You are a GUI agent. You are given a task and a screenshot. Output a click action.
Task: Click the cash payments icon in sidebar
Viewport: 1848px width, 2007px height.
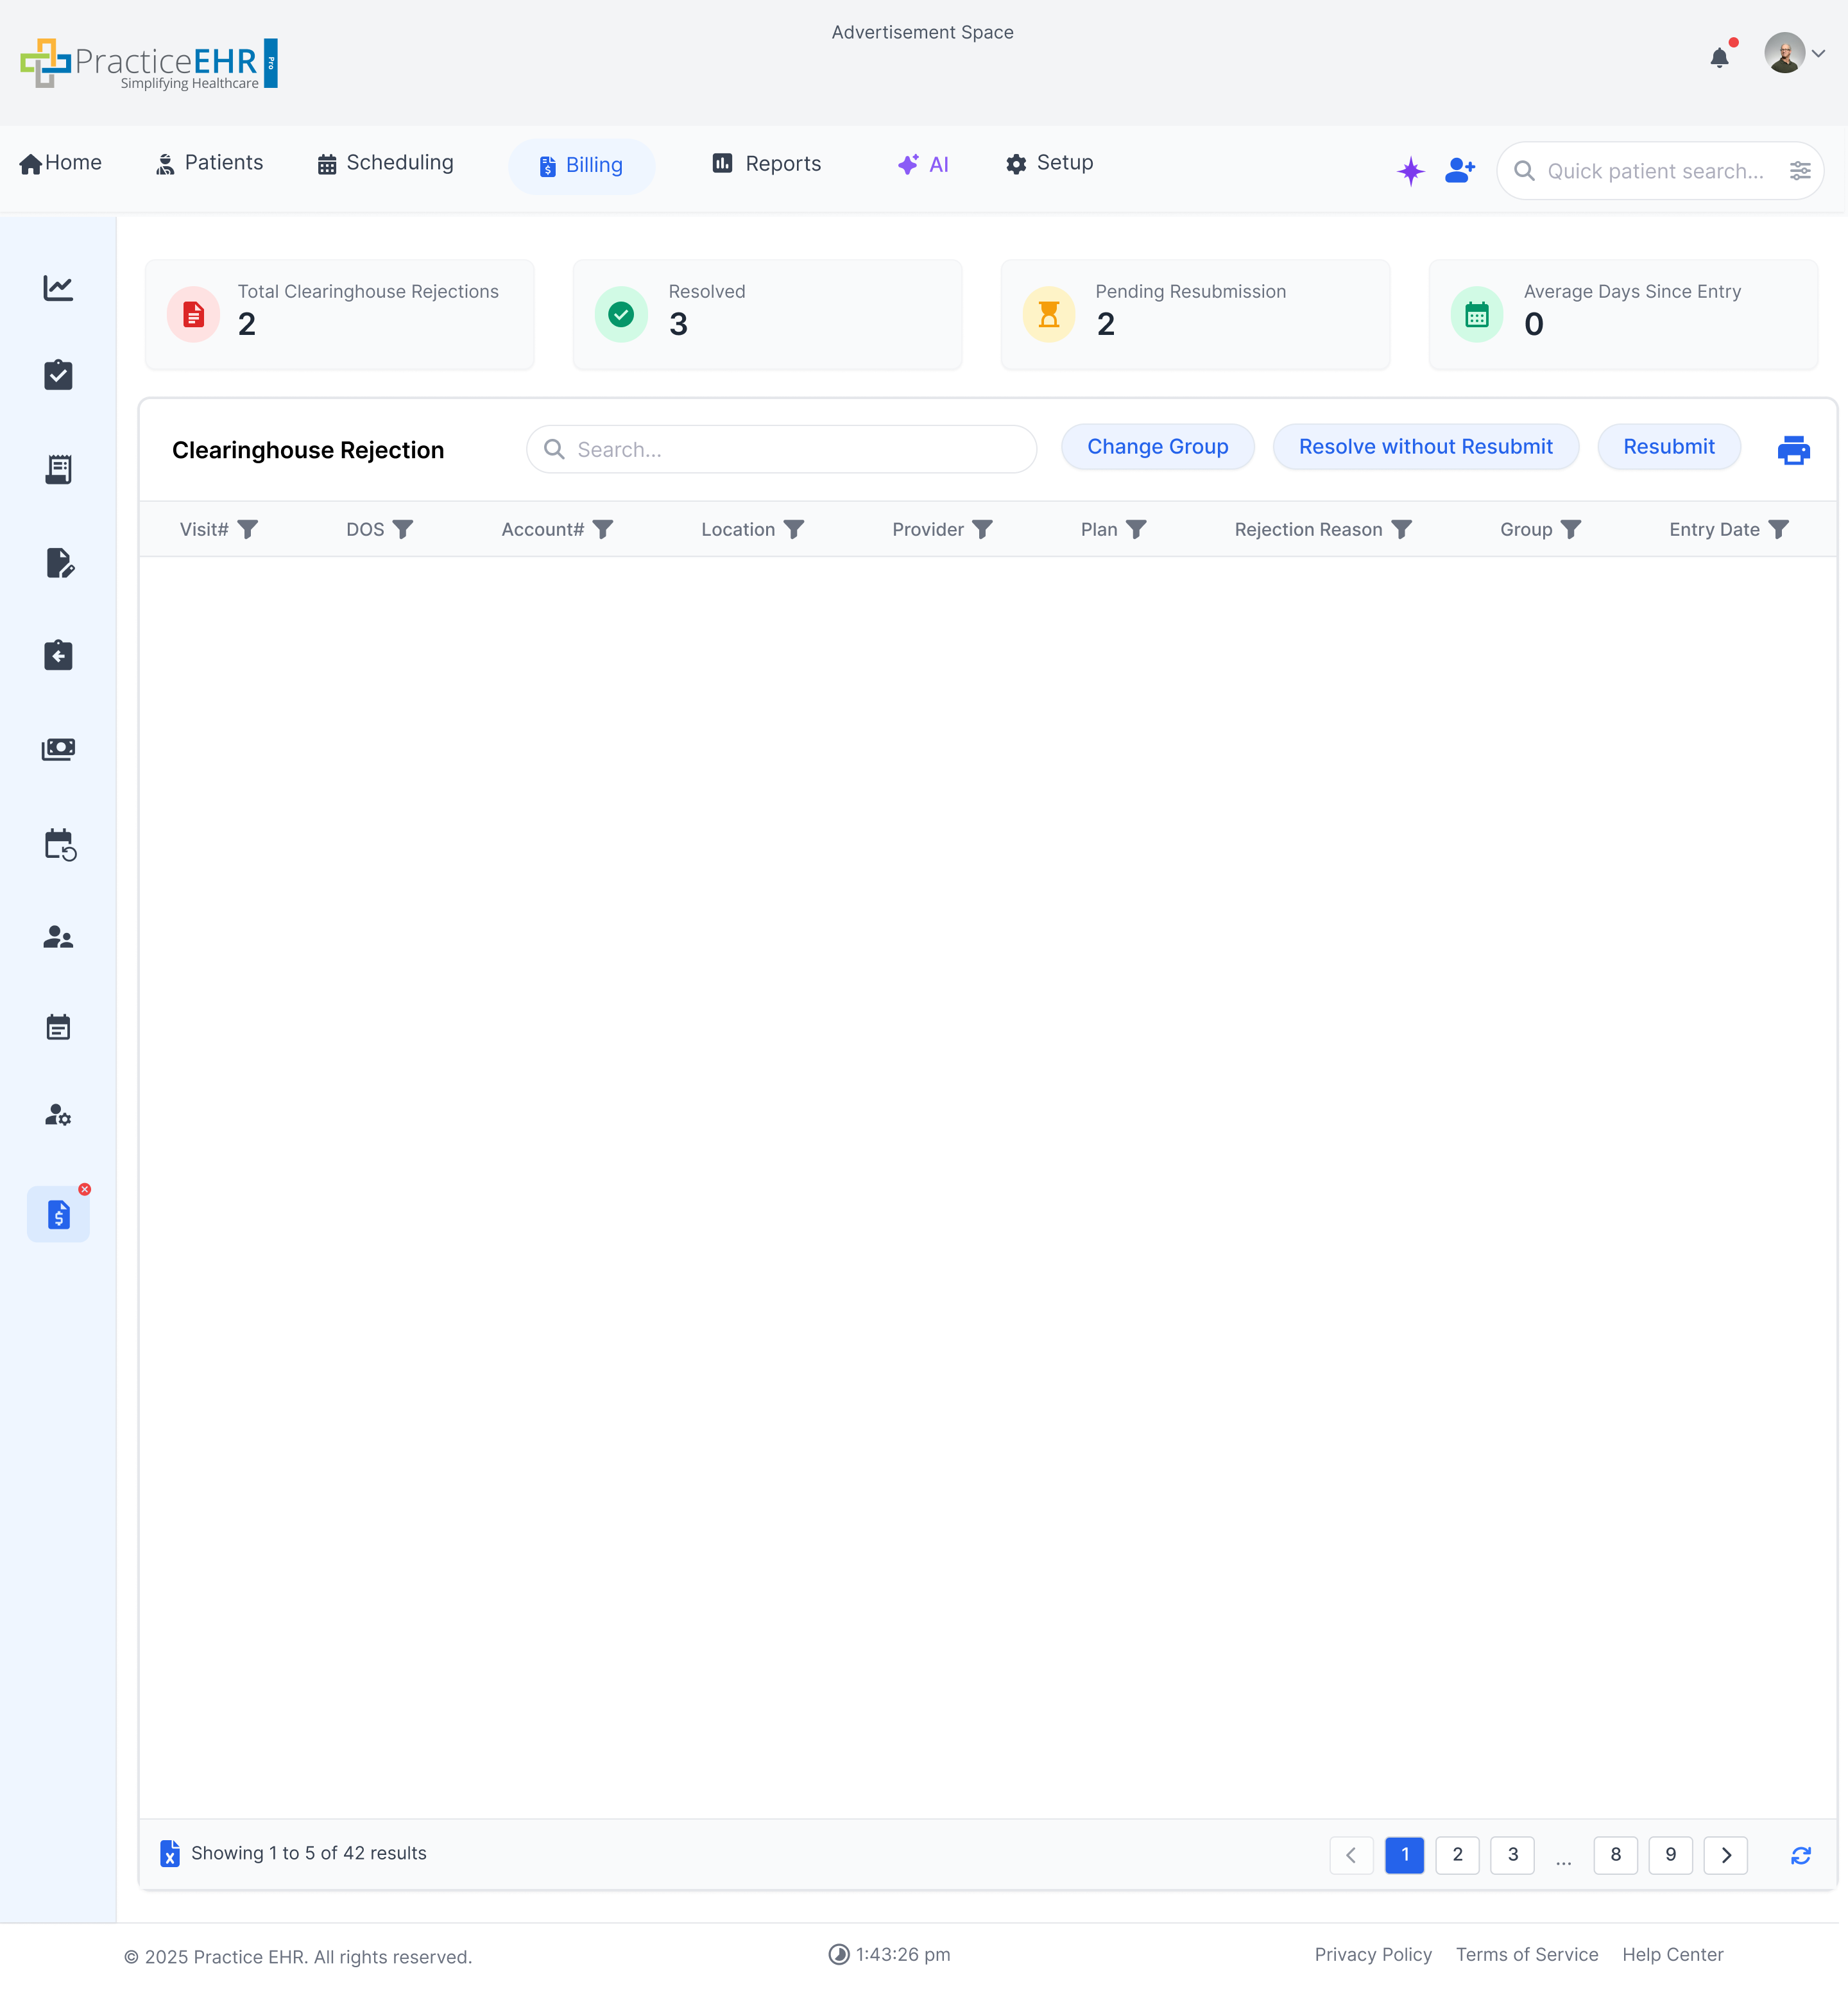click(x=58, y=748)
